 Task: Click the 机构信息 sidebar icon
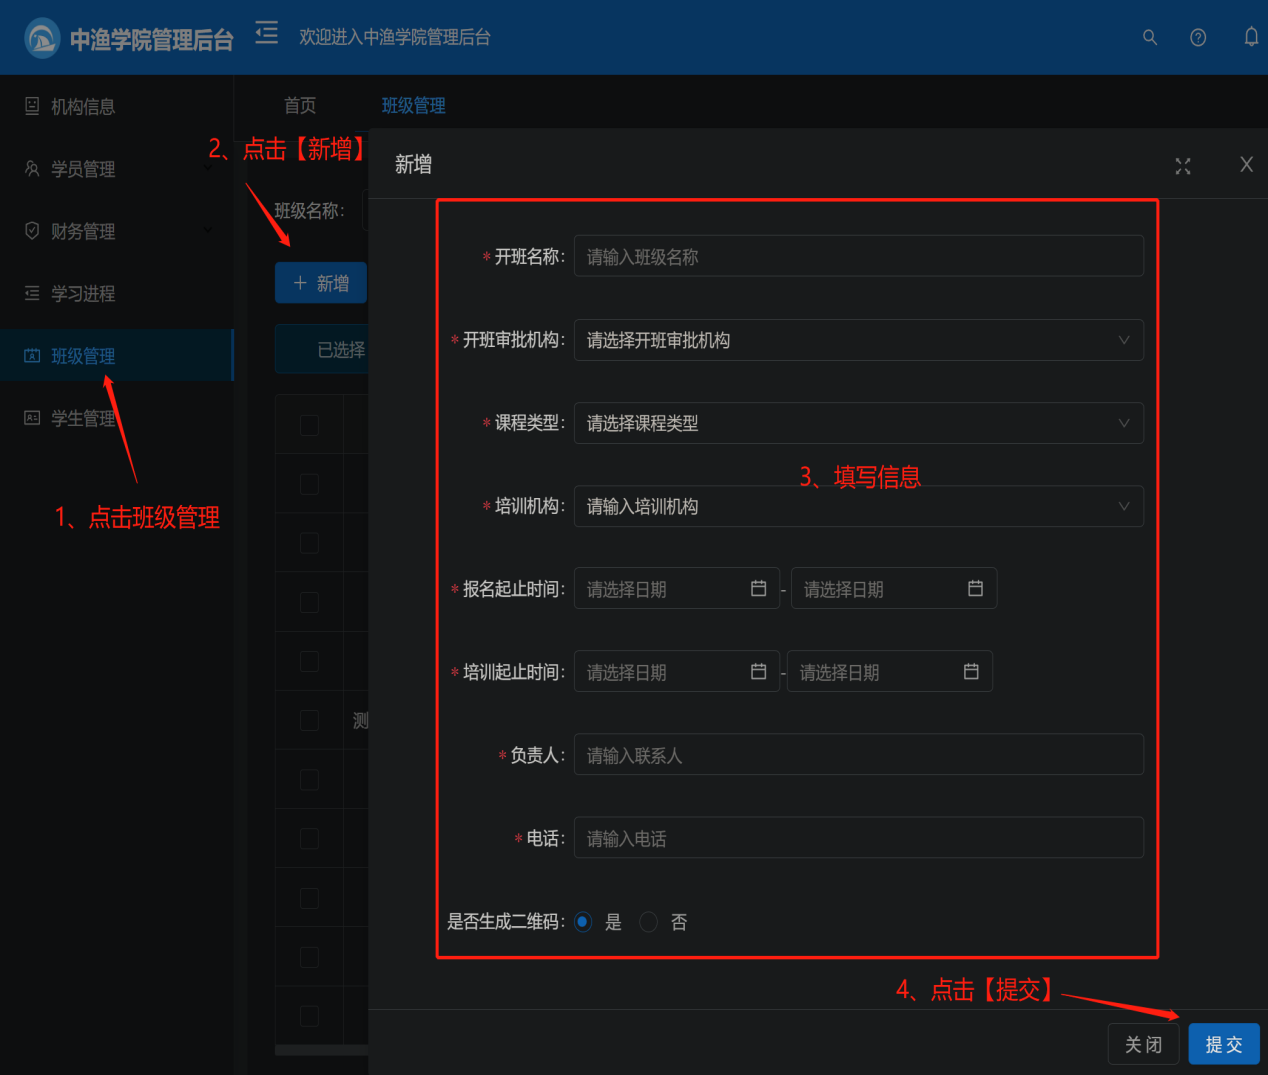[32, 106]
